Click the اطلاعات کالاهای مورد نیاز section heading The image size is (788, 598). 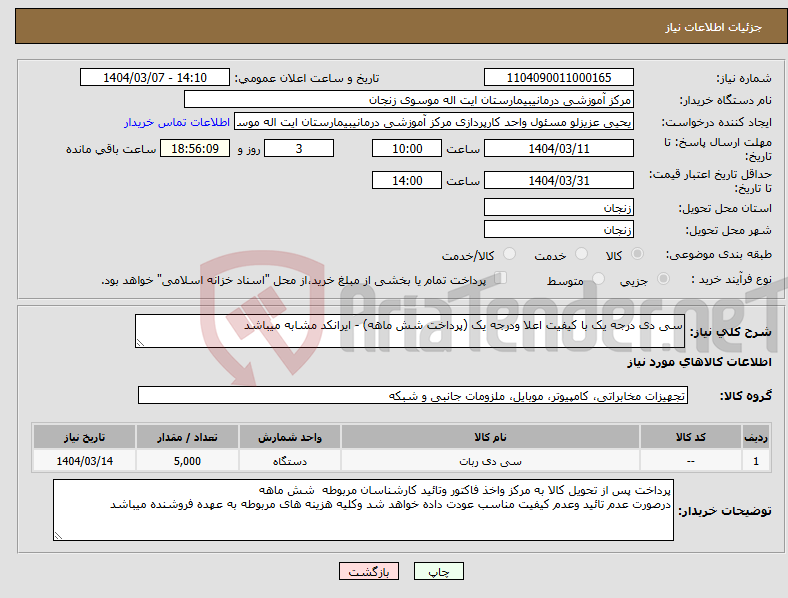pos(699,362)
